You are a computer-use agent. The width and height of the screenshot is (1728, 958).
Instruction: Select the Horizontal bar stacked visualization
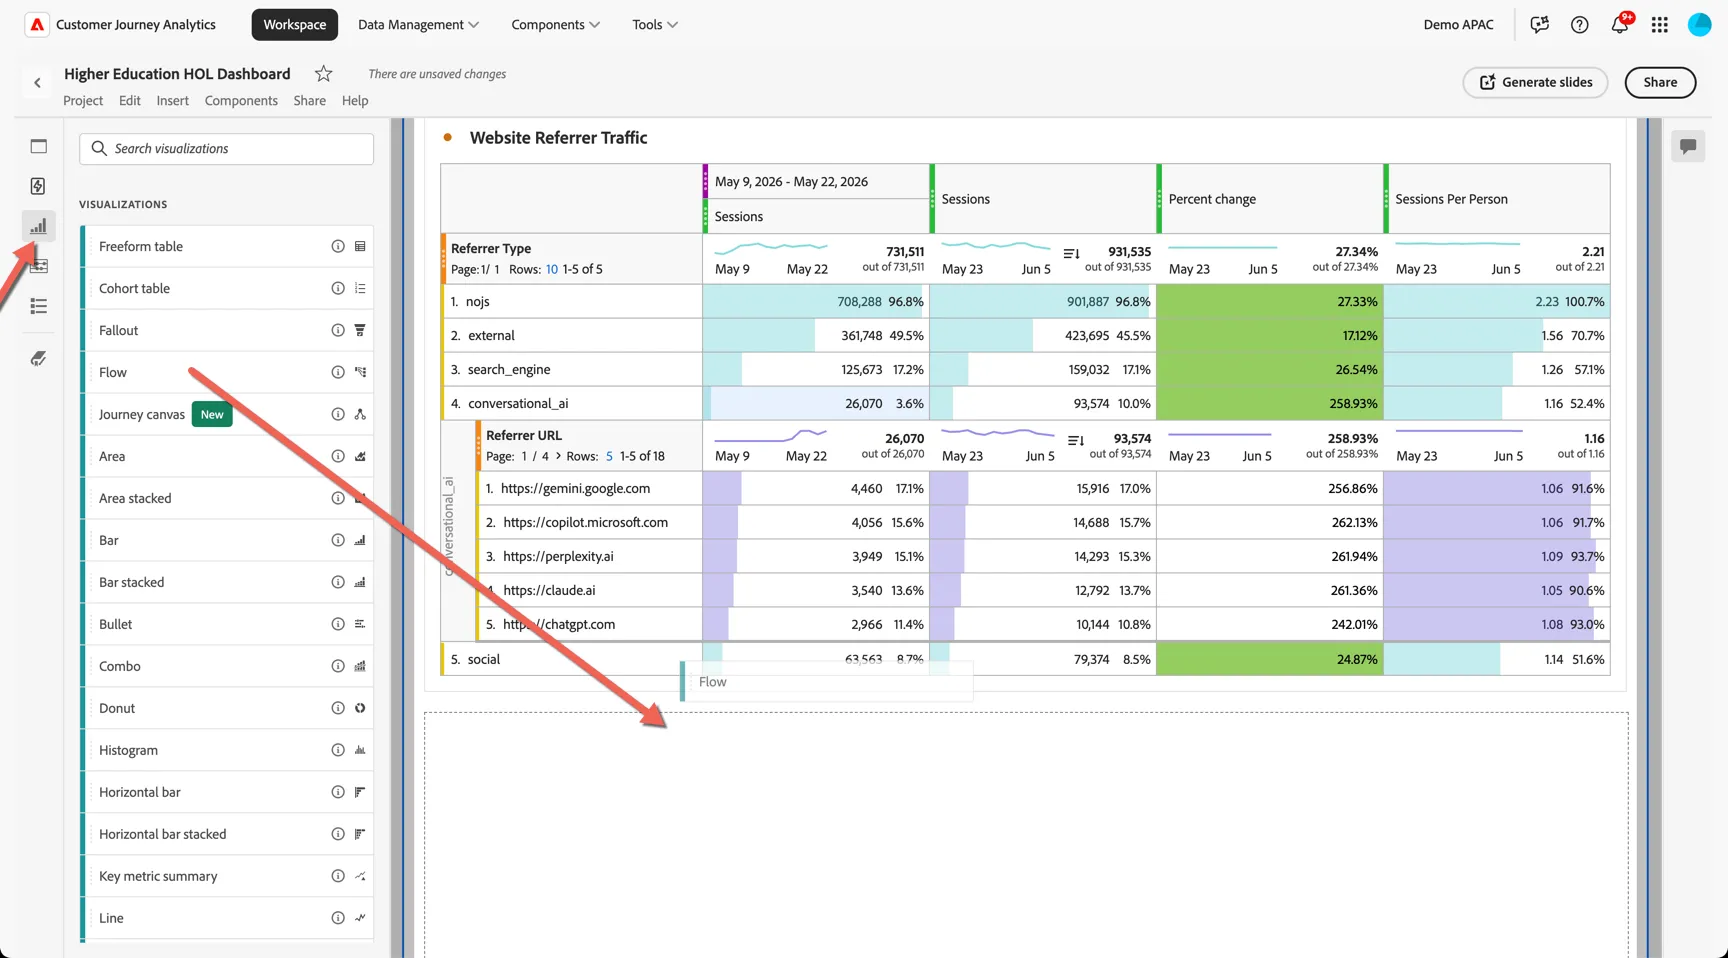coord(227,834)
